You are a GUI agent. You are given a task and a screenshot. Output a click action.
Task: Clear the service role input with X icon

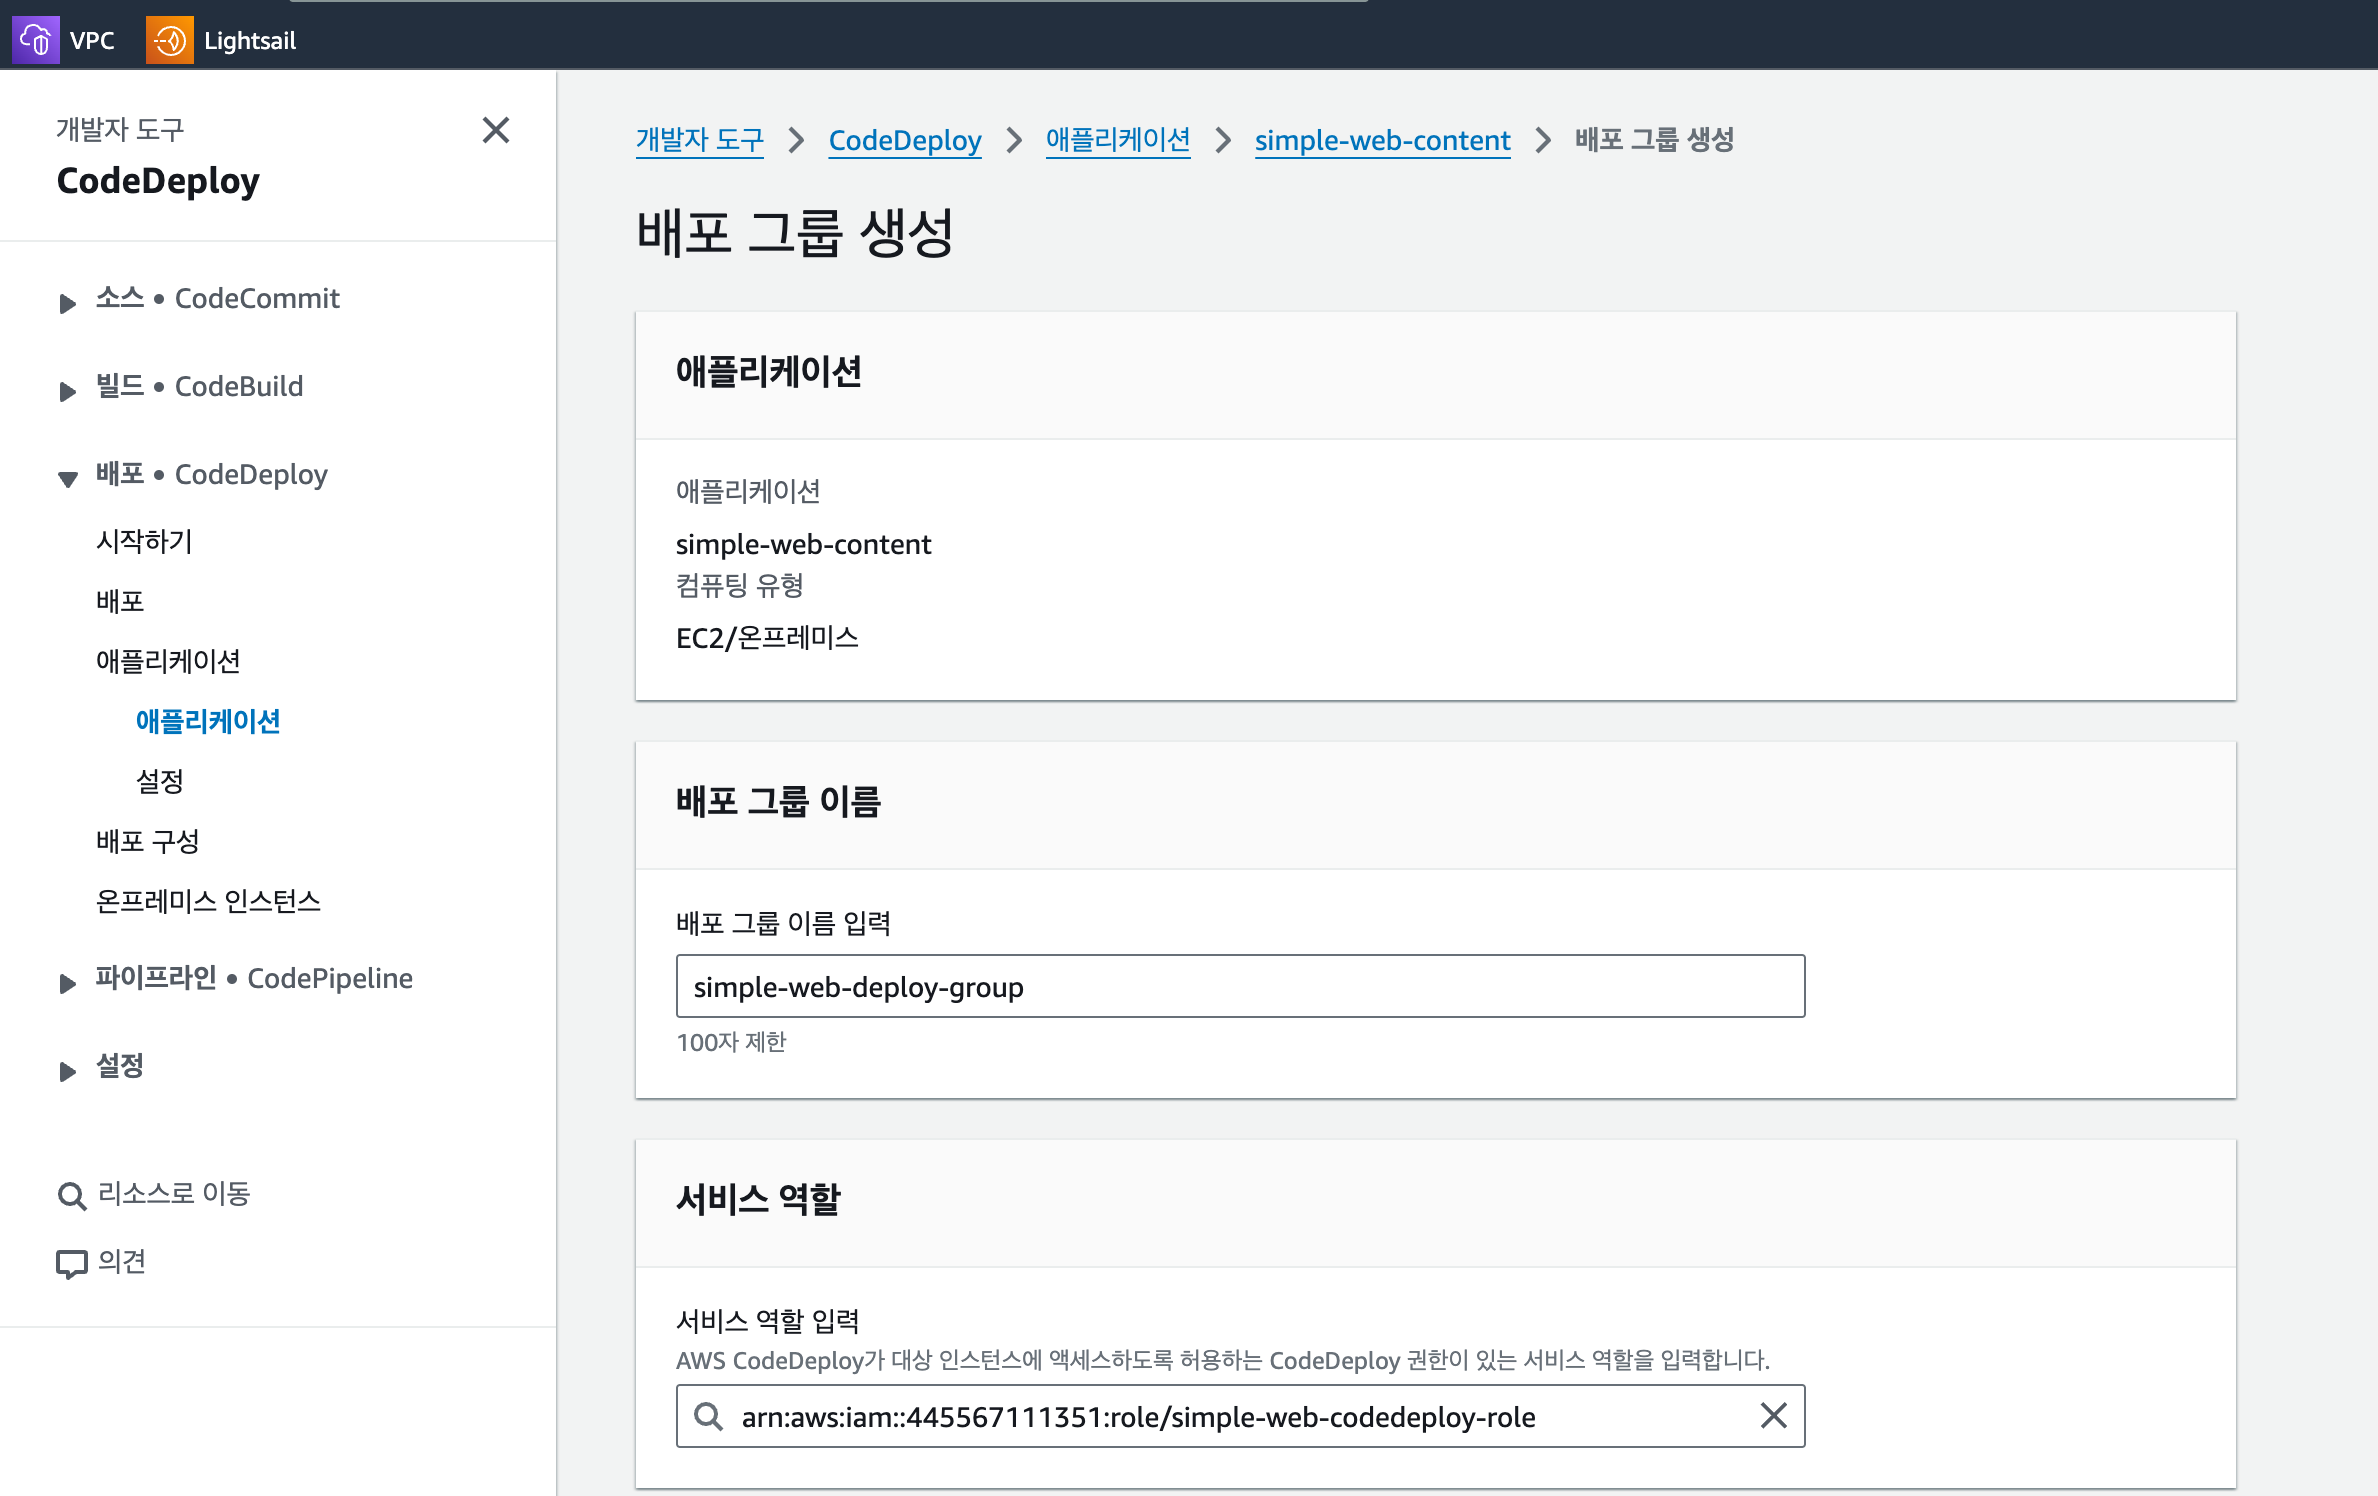[x=1772, y=1416]
